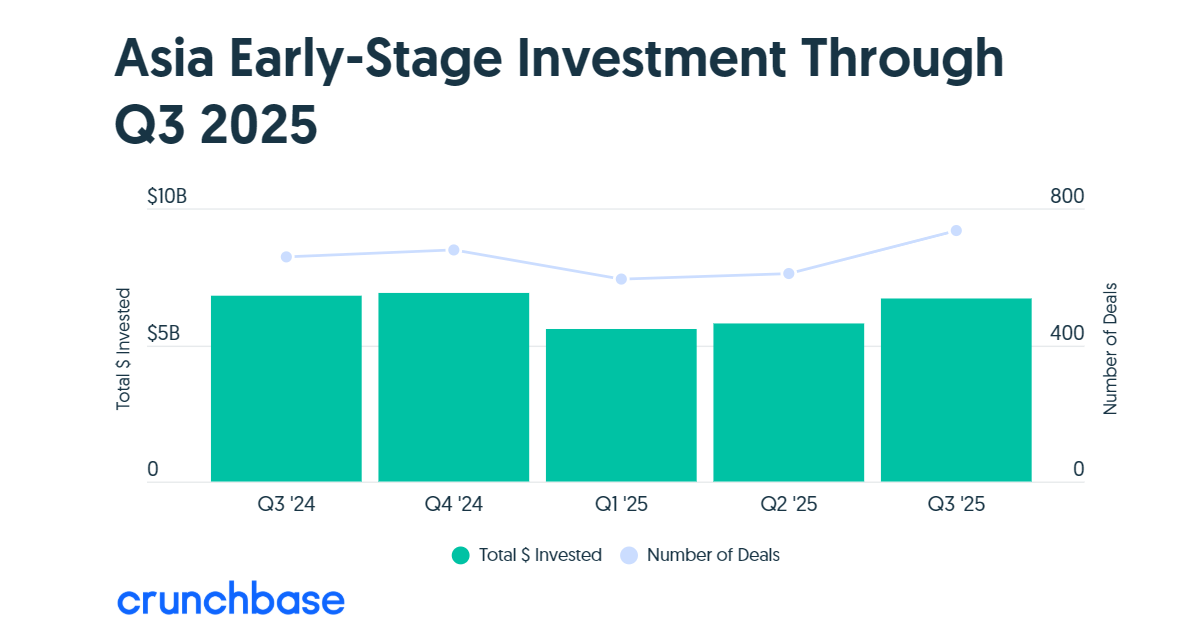Image resolution: width=1179 pixels, height=644 pixels.
Task: Click the Q3 '25 green bar
Action: pos(956,390)
